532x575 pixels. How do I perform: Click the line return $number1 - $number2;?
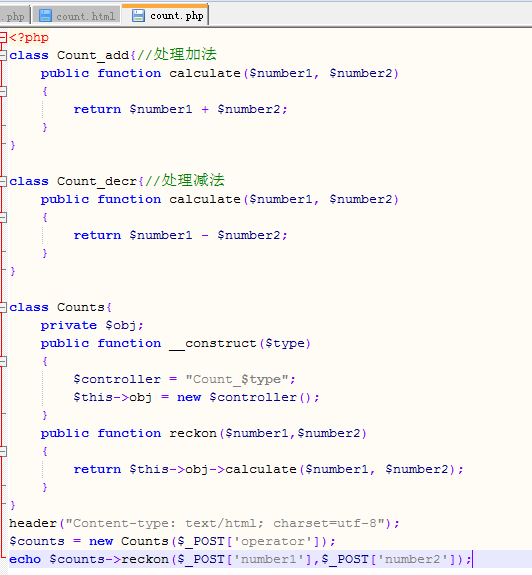[180, 235]
